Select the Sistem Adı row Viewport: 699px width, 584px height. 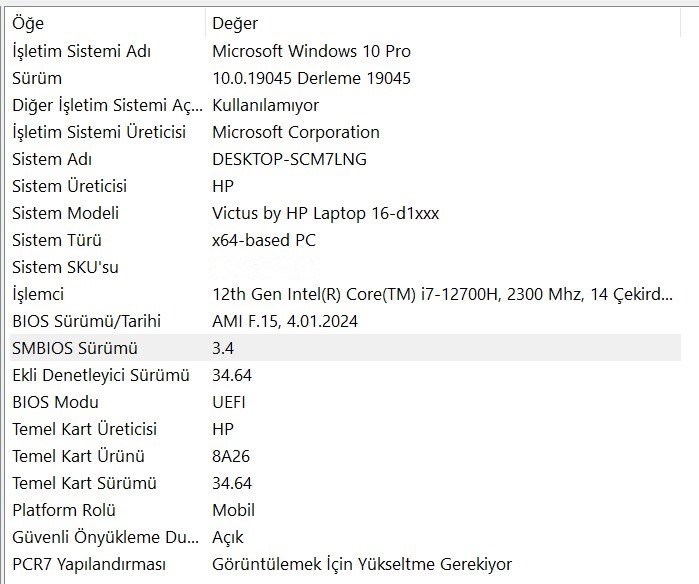[52, 159]
